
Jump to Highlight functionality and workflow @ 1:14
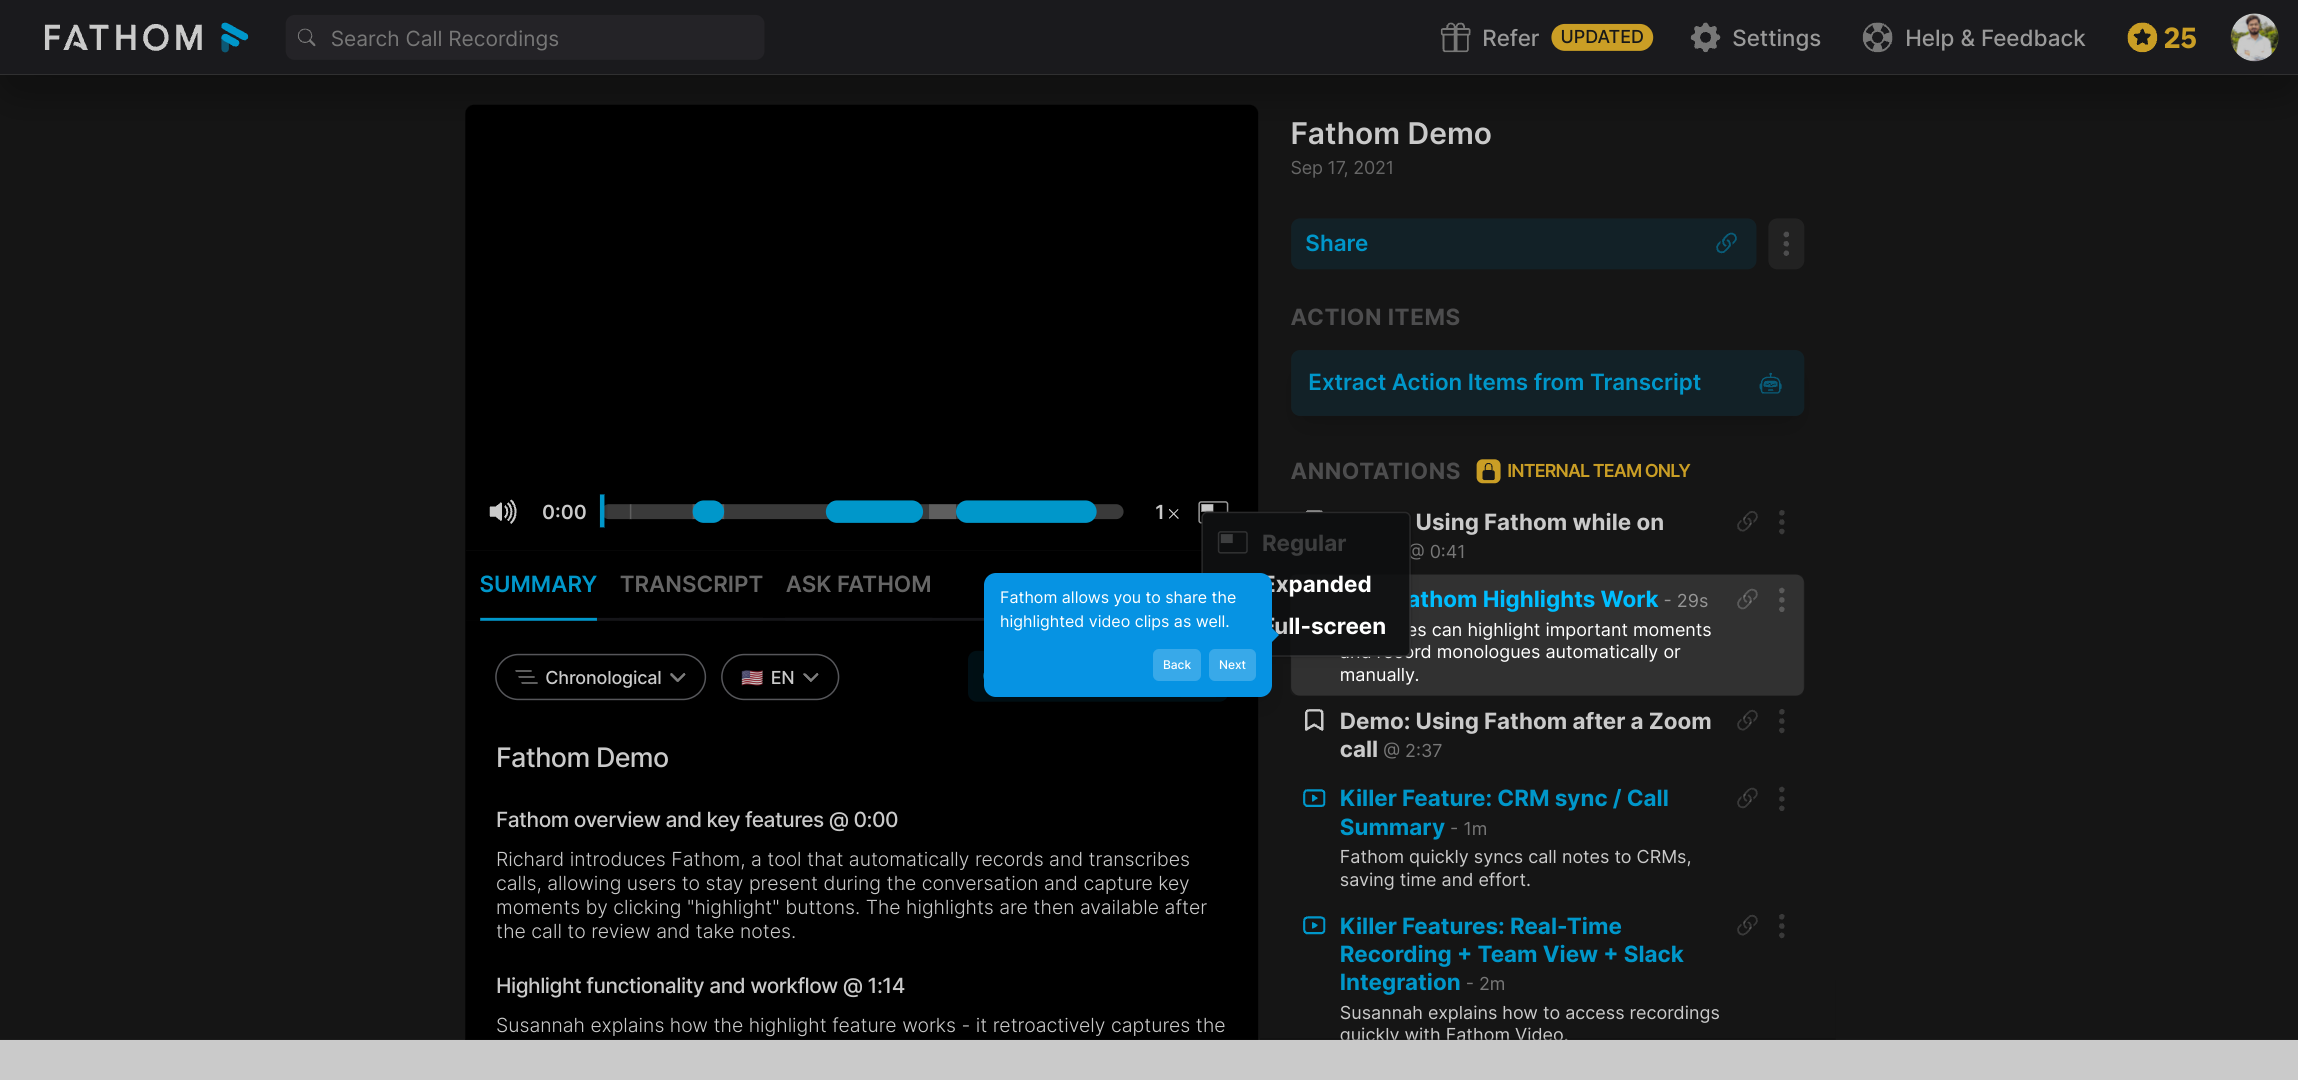point(700,986)
